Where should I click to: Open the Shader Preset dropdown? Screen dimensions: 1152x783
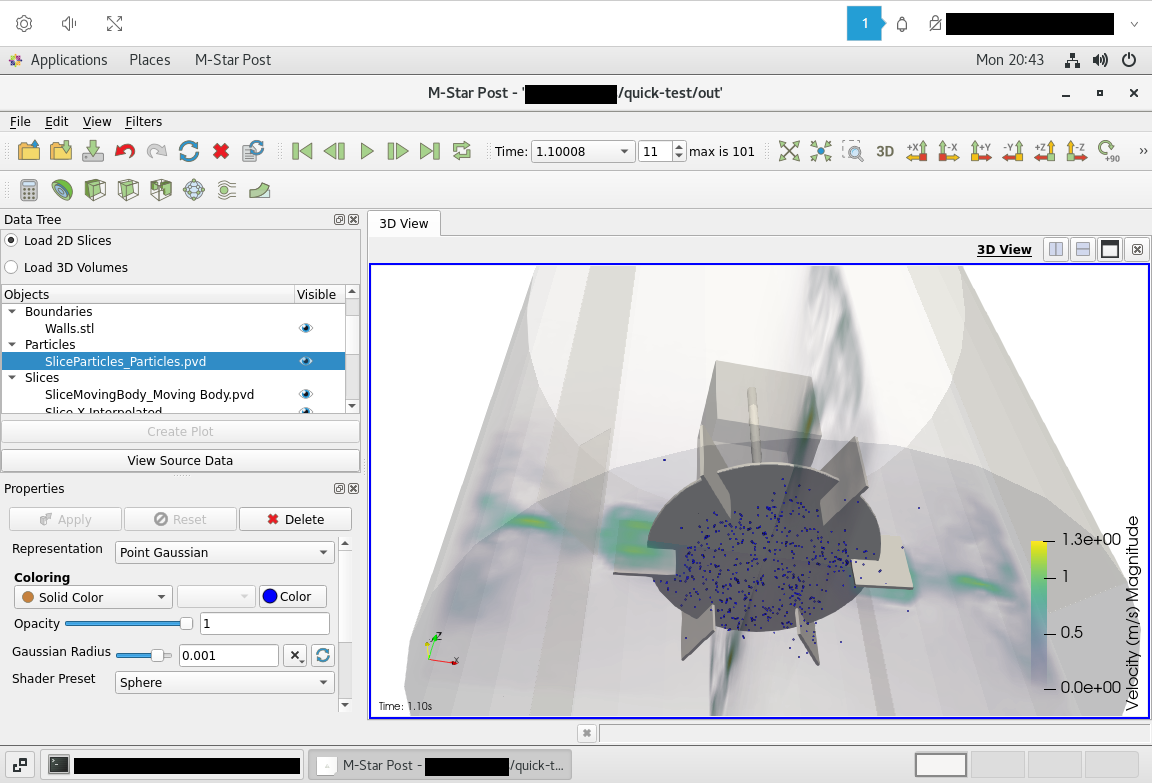pos(225,682)
